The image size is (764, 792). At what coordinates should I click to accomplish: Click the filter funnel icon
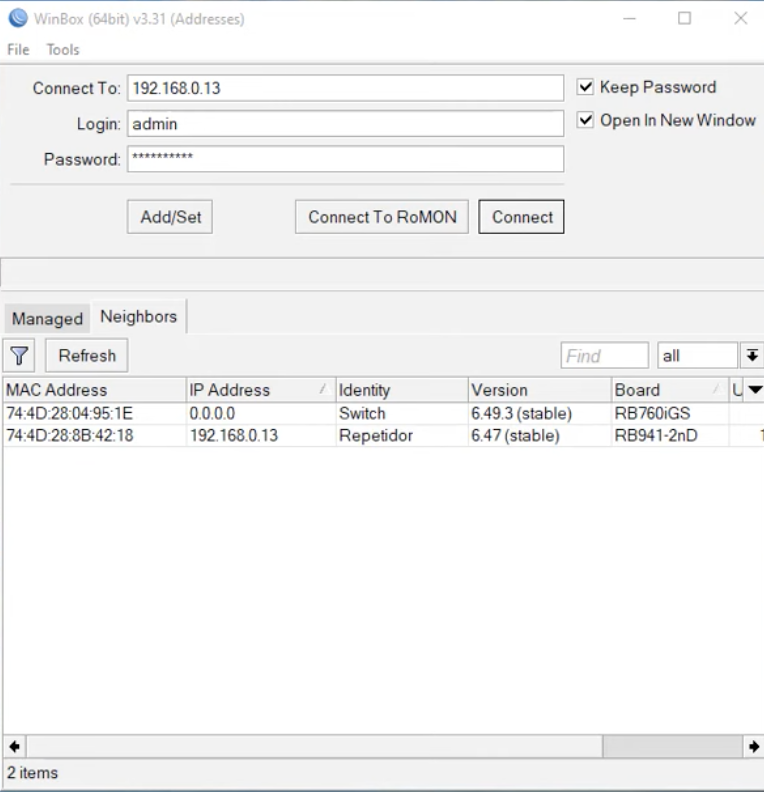19,356
